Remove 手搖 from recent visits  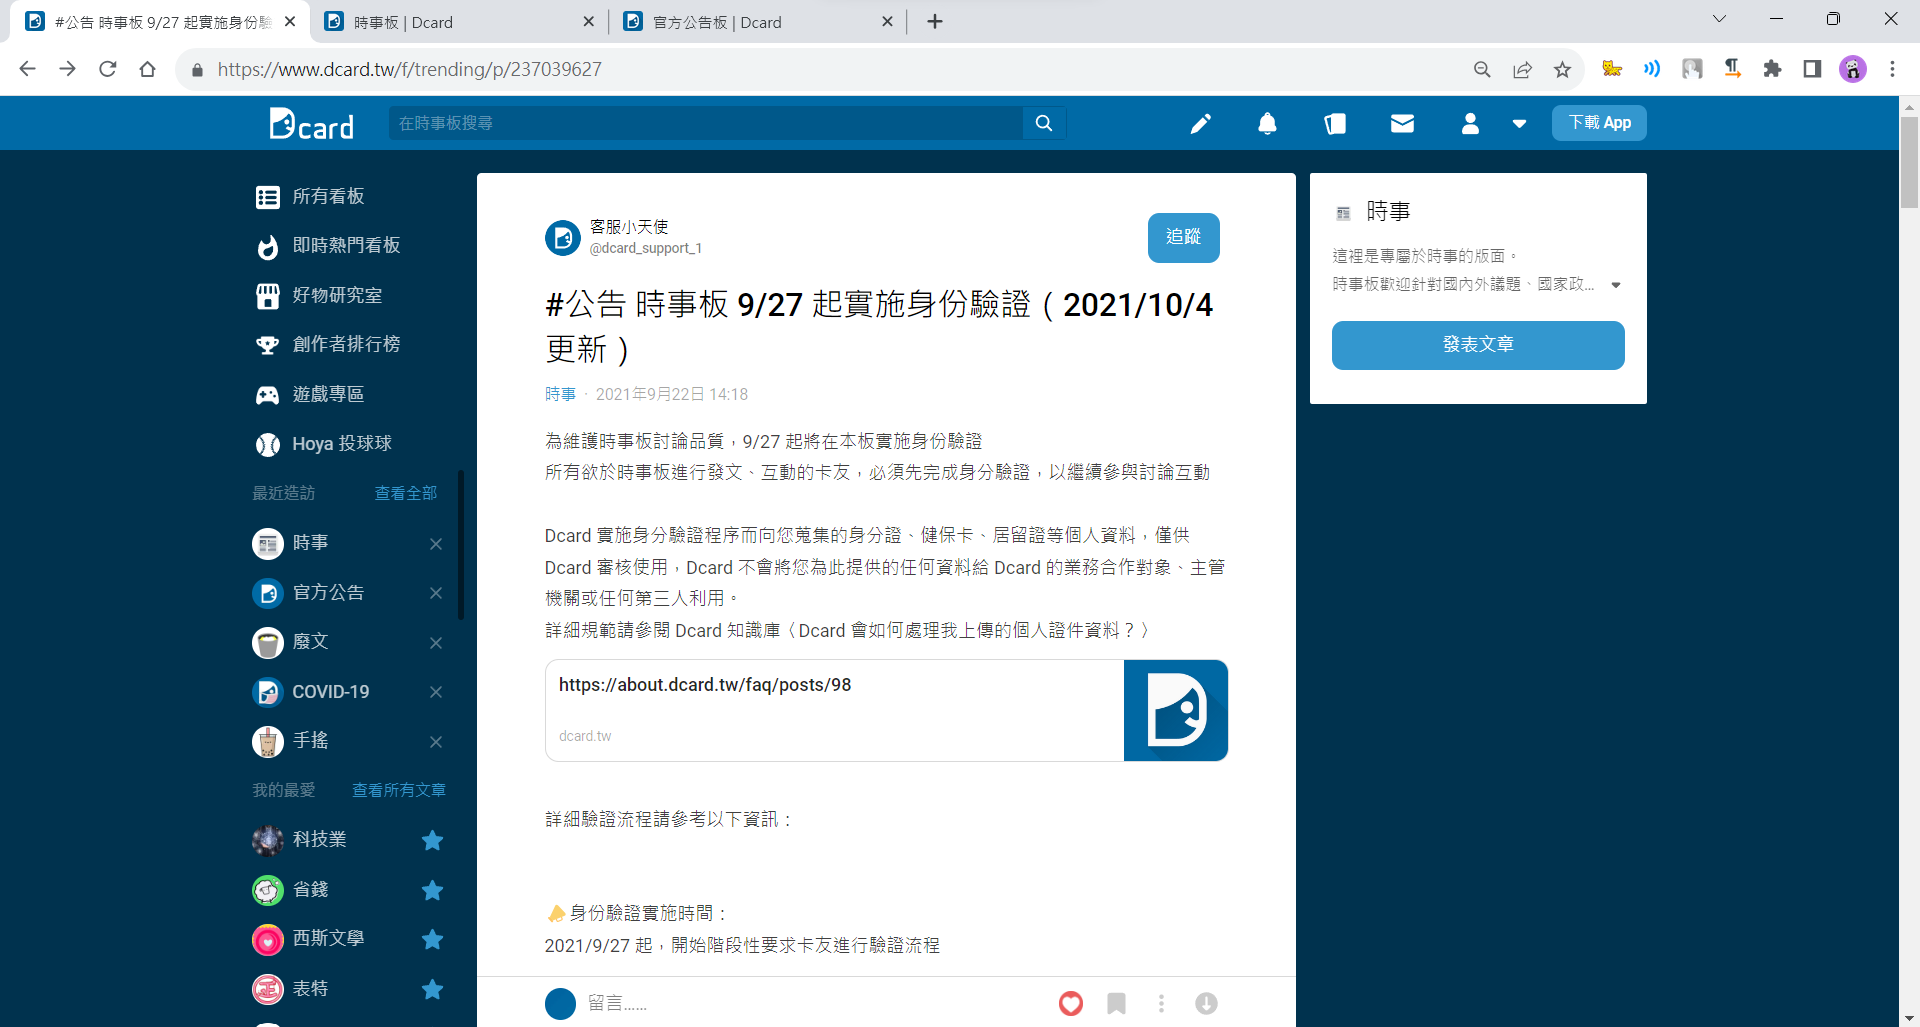pyautogui.click(x=436, y=742)
